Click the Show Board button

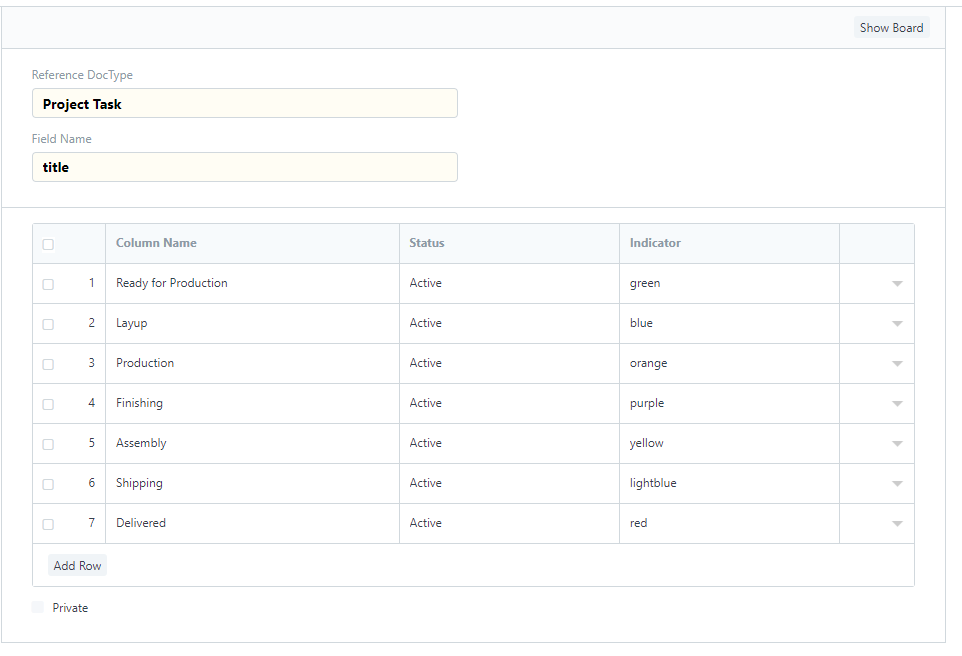pos(891,28)
